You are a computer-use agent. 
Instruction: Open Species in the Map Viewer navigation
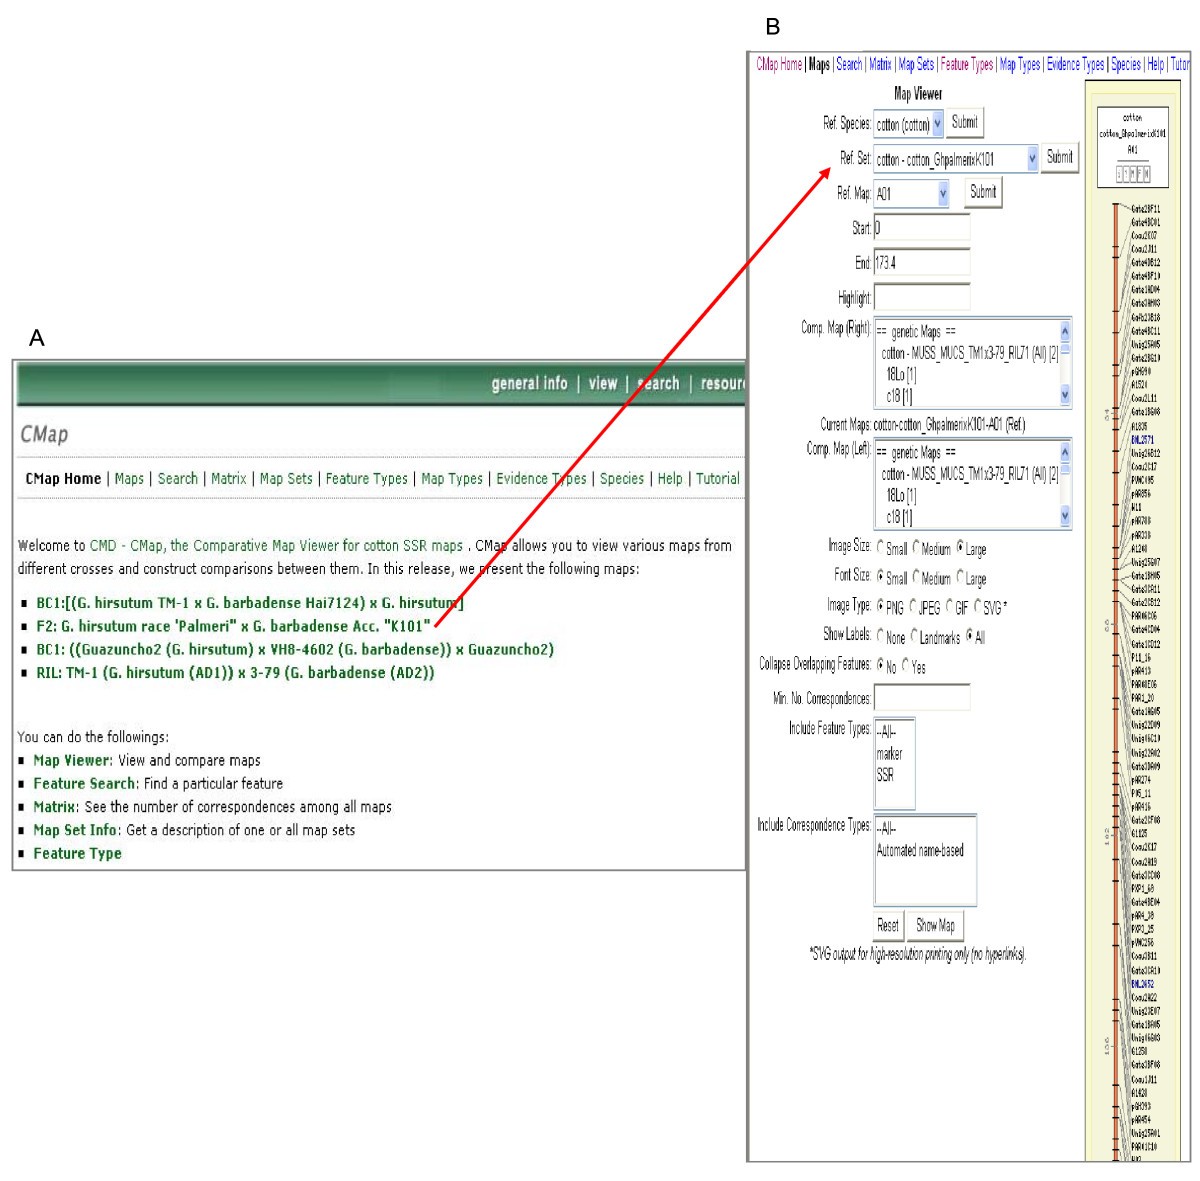click(x=1126, y=65)
